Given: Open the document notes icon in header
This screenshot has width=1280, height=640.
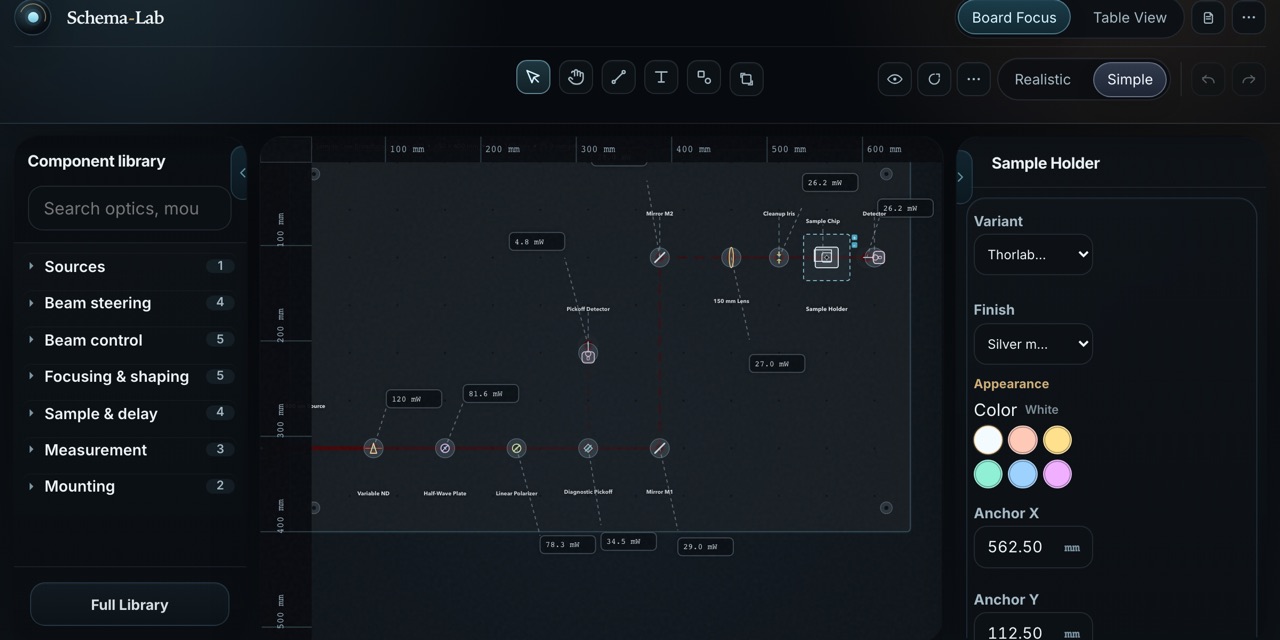Looking at the screenshot, I should point(1208,18).
